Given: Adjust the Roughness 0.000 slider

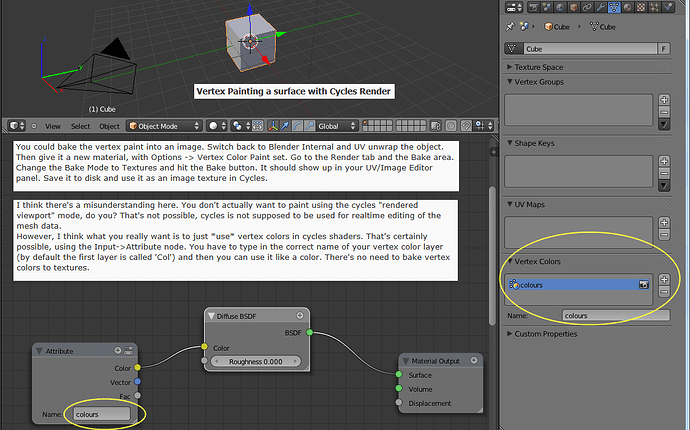Looking at the screenshot, I should point(256,361).
